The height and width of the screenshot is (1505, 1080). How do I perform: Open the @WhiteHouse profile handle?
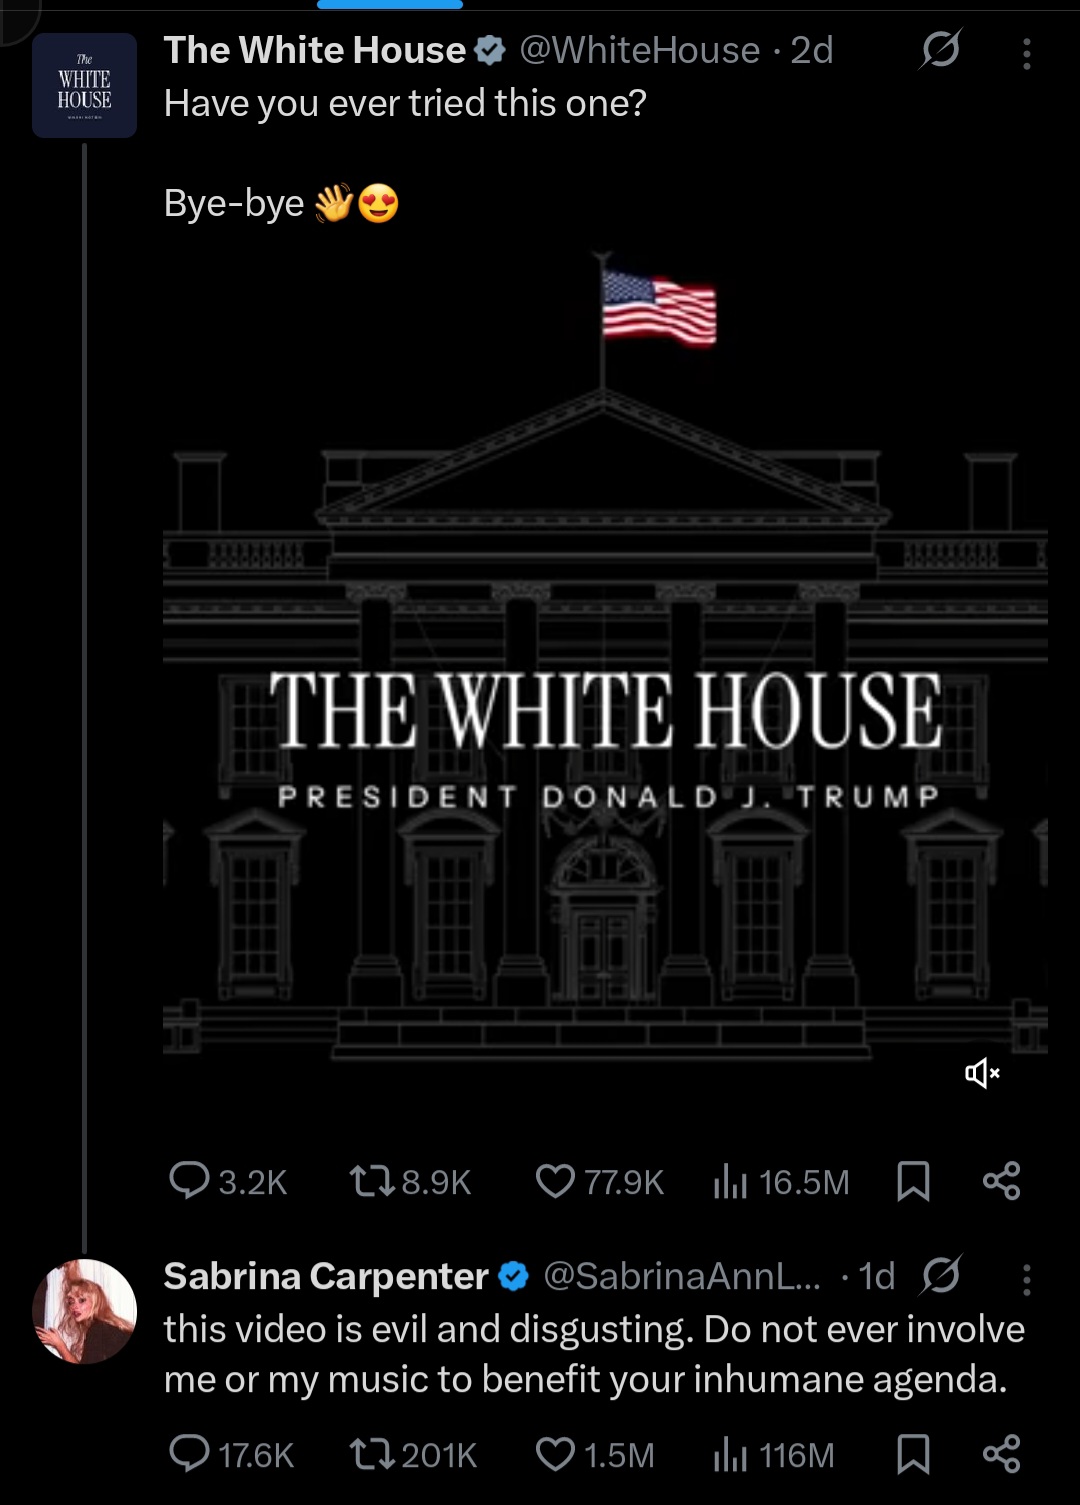[640, 50]
